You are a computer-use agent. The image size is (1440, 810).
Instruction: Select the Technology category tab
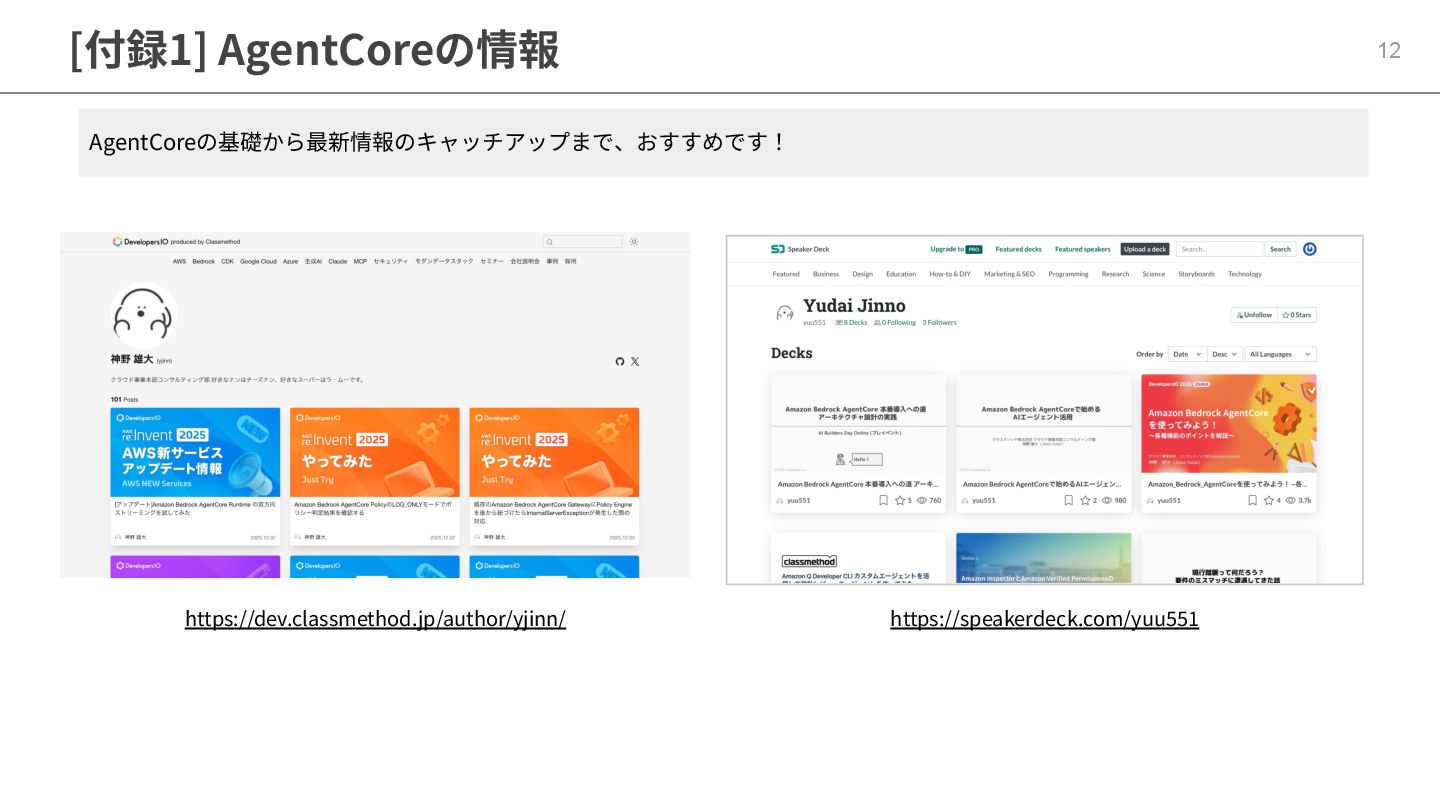click(1245, 274)
